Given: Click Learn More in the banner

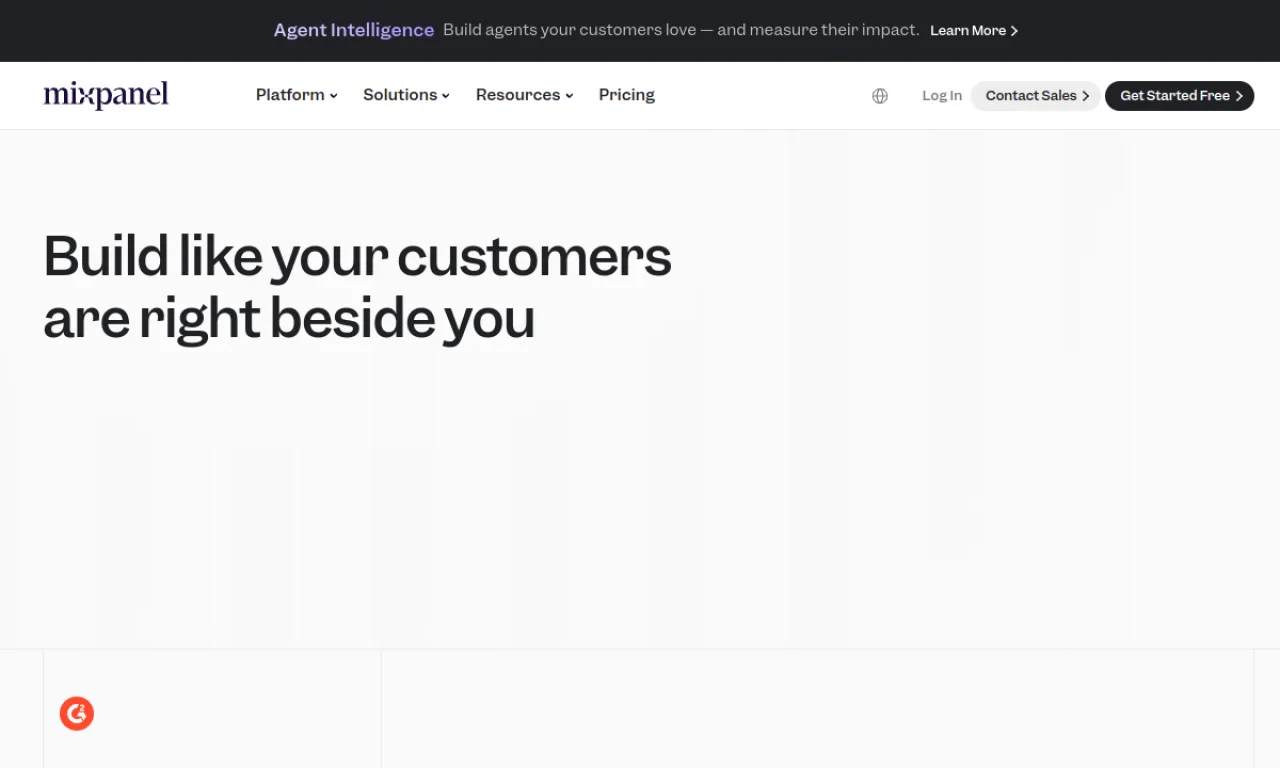Looking at the screenshot, I should point(974,31).
